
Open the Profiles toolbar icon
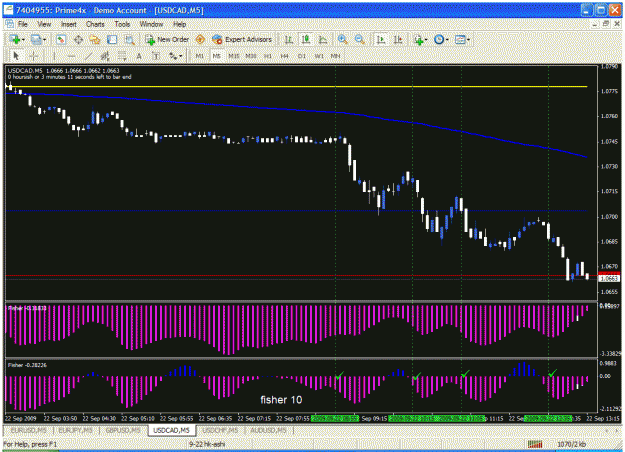(36, 39)
